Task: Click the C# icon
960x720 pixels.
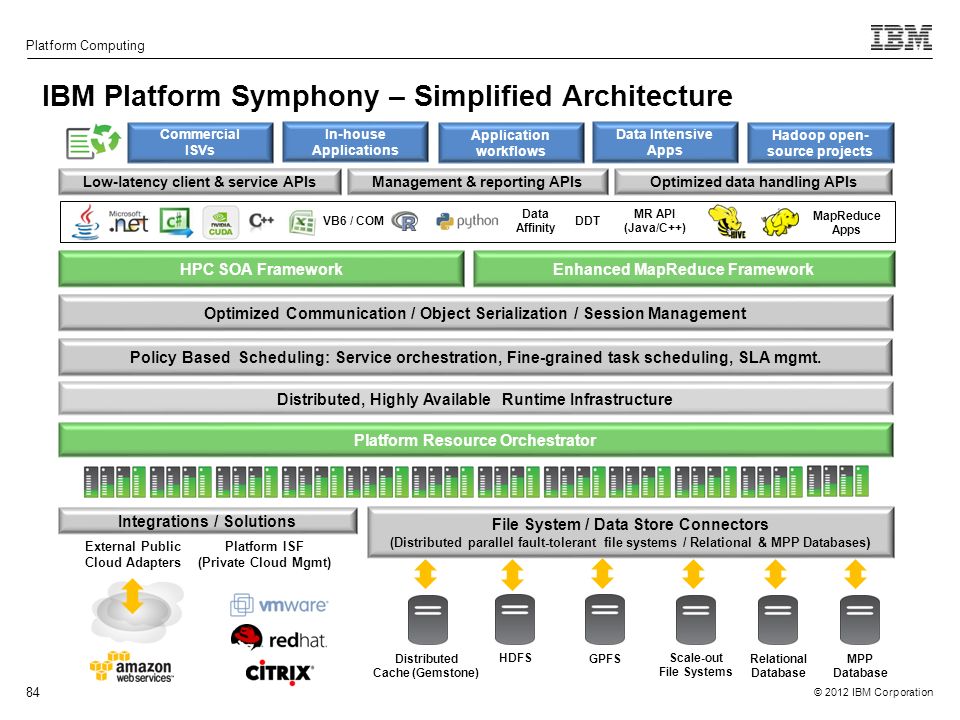Action: click(176, 222)
